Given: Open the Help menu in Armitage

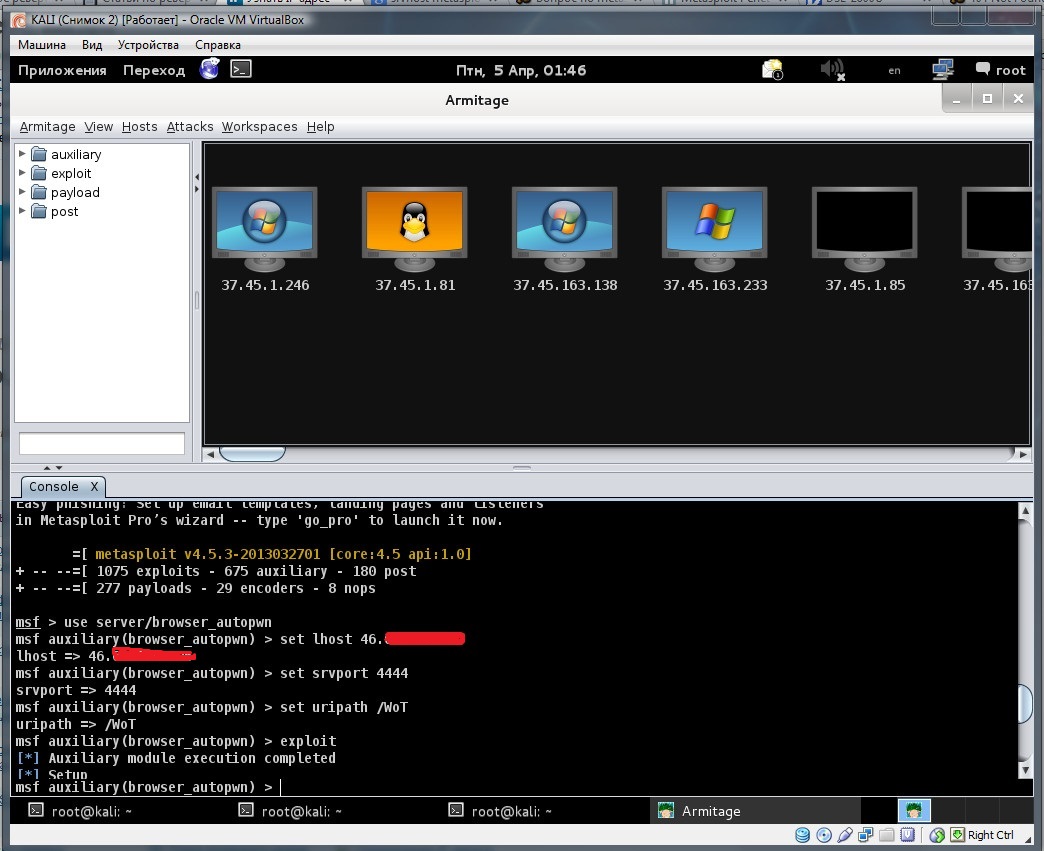Looking at the screenshot, I should coord(320,127).
